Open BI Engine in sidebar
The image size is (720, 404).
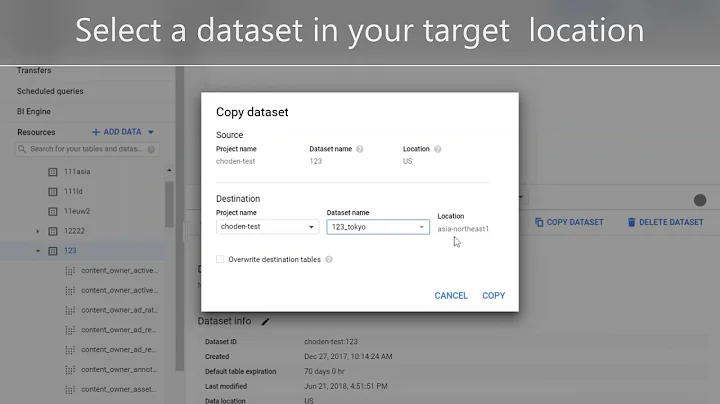point(34,112)
